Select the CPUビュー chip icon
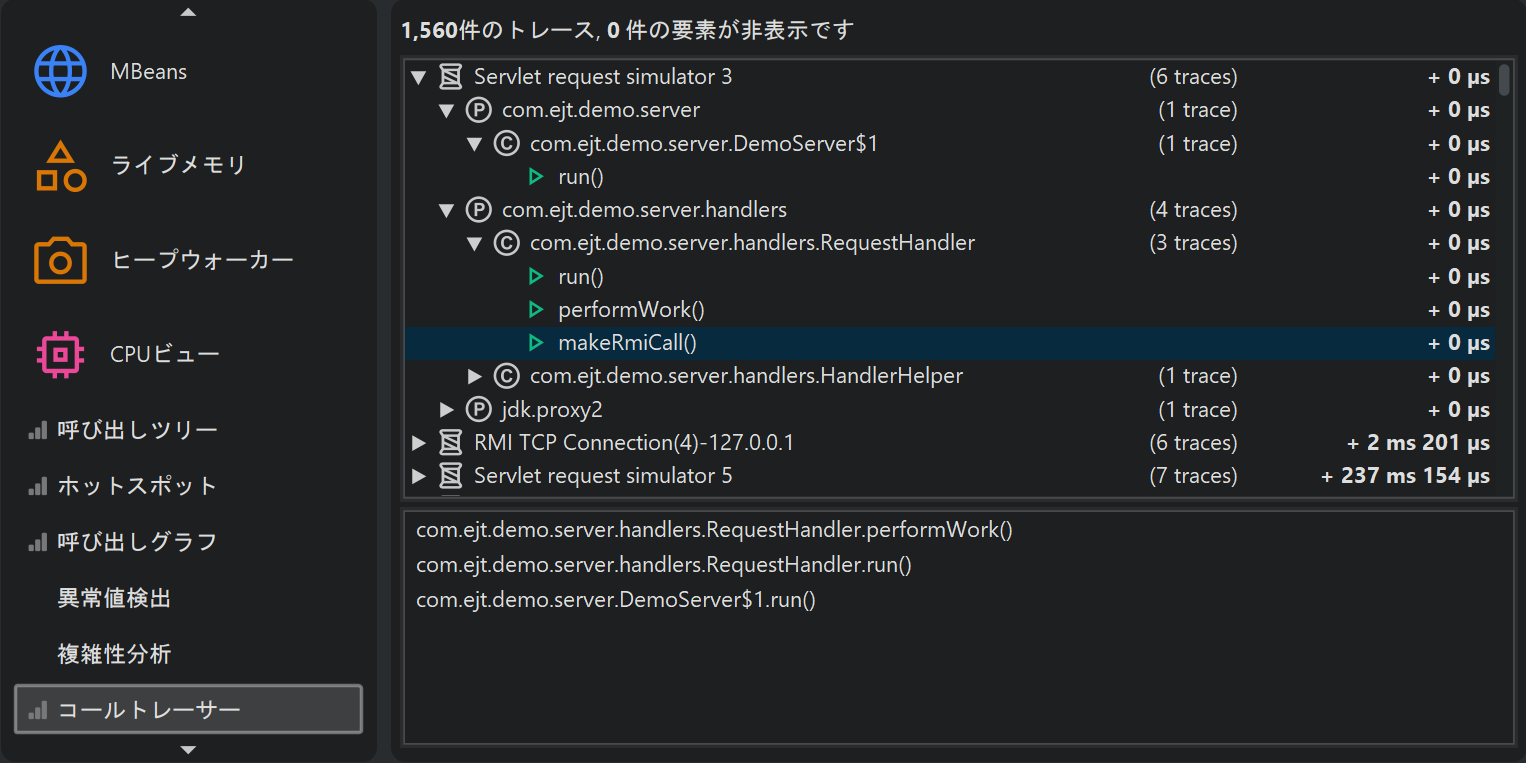The width and height of the screenshot is (1526, 763). coord(61,354)
